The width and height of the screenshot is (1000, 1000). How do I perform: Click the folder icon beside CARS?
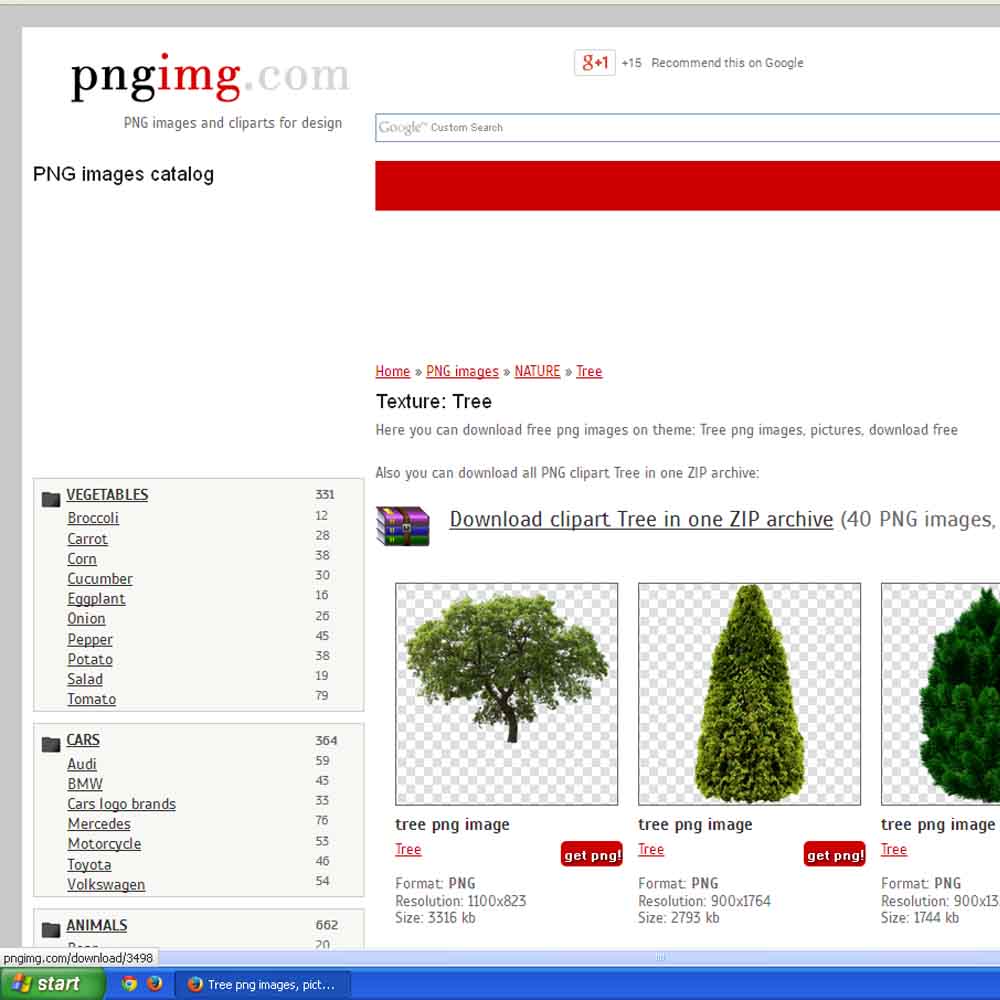[x=51, y=744]
